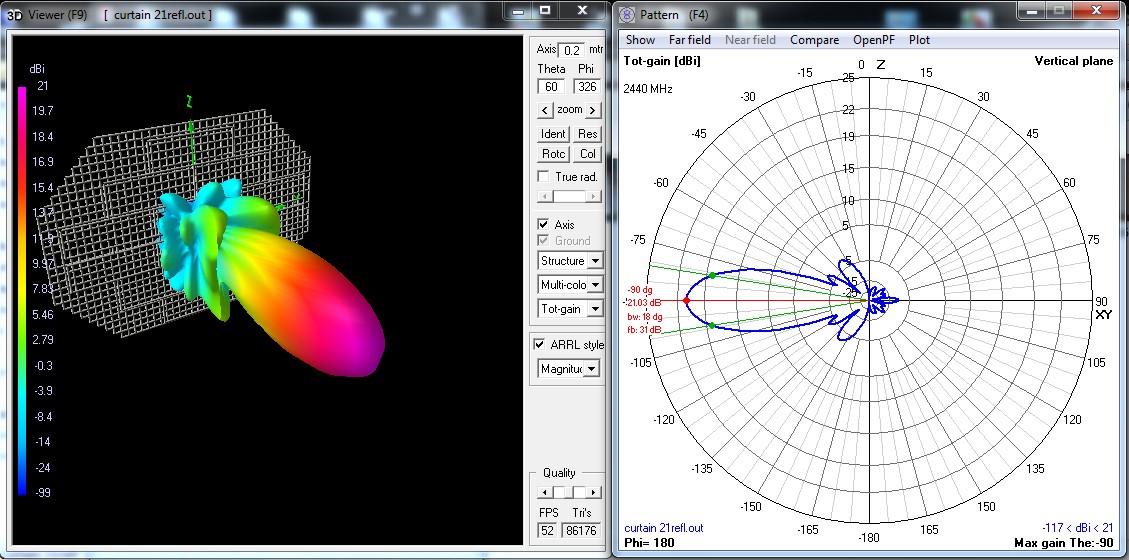The width and height of the screenshot is (1129, 560).
Task: Open the Show menu in Pattern window
Action: 640,40
